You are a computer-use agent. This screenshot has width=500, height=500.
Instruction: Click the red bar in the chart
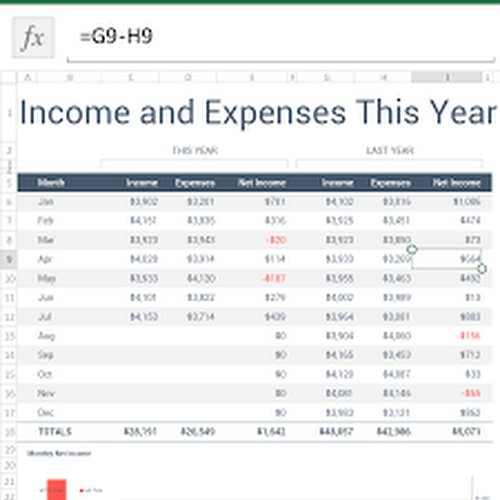(57, 489)
